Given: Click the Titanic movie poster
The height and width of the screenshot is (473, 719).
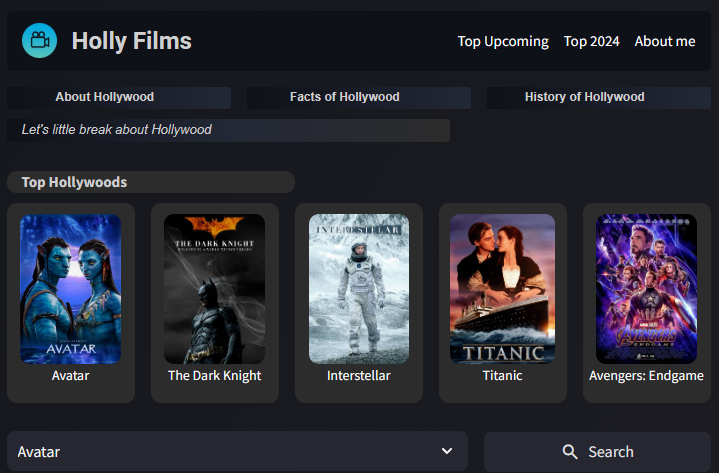Looking at the screenshot, I should [x=502, y=289].
